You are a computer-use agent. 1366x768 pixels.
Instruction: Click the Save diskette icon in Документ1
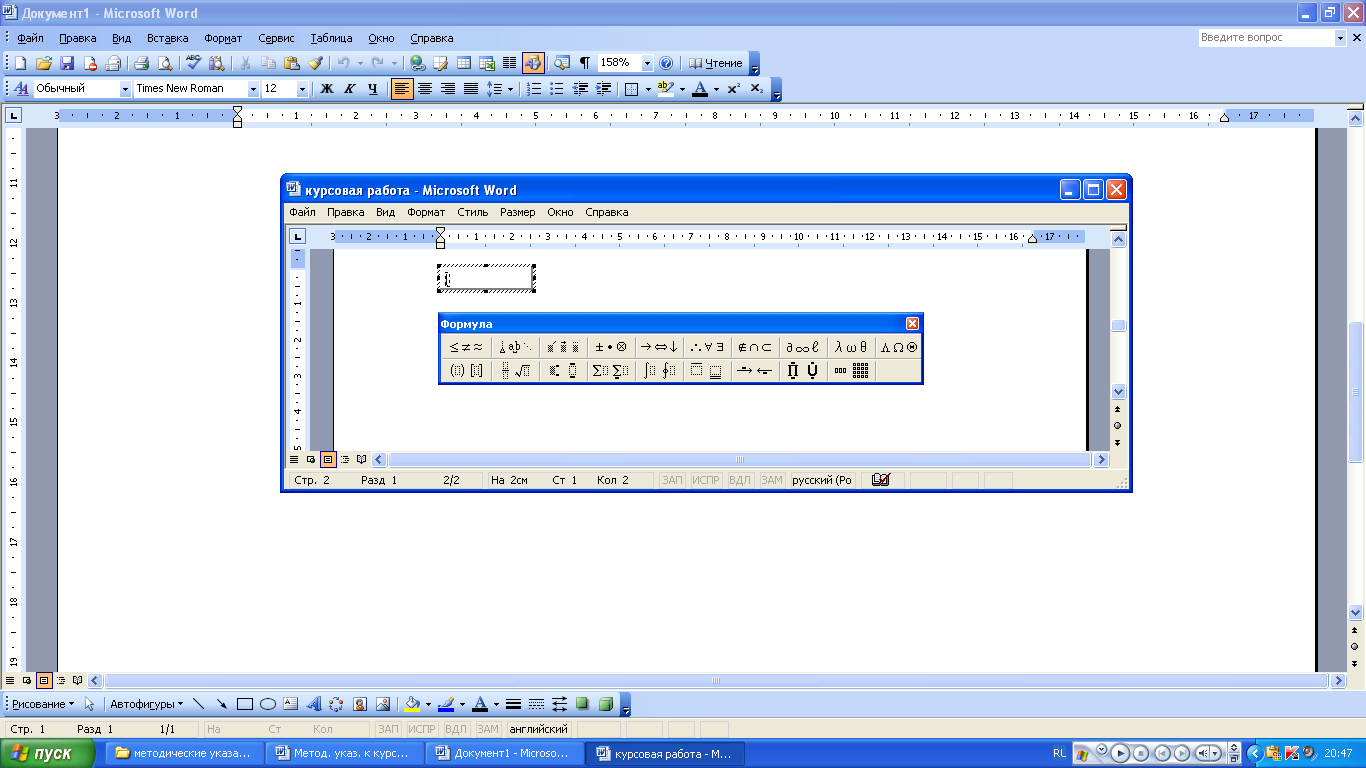[67, 63]
